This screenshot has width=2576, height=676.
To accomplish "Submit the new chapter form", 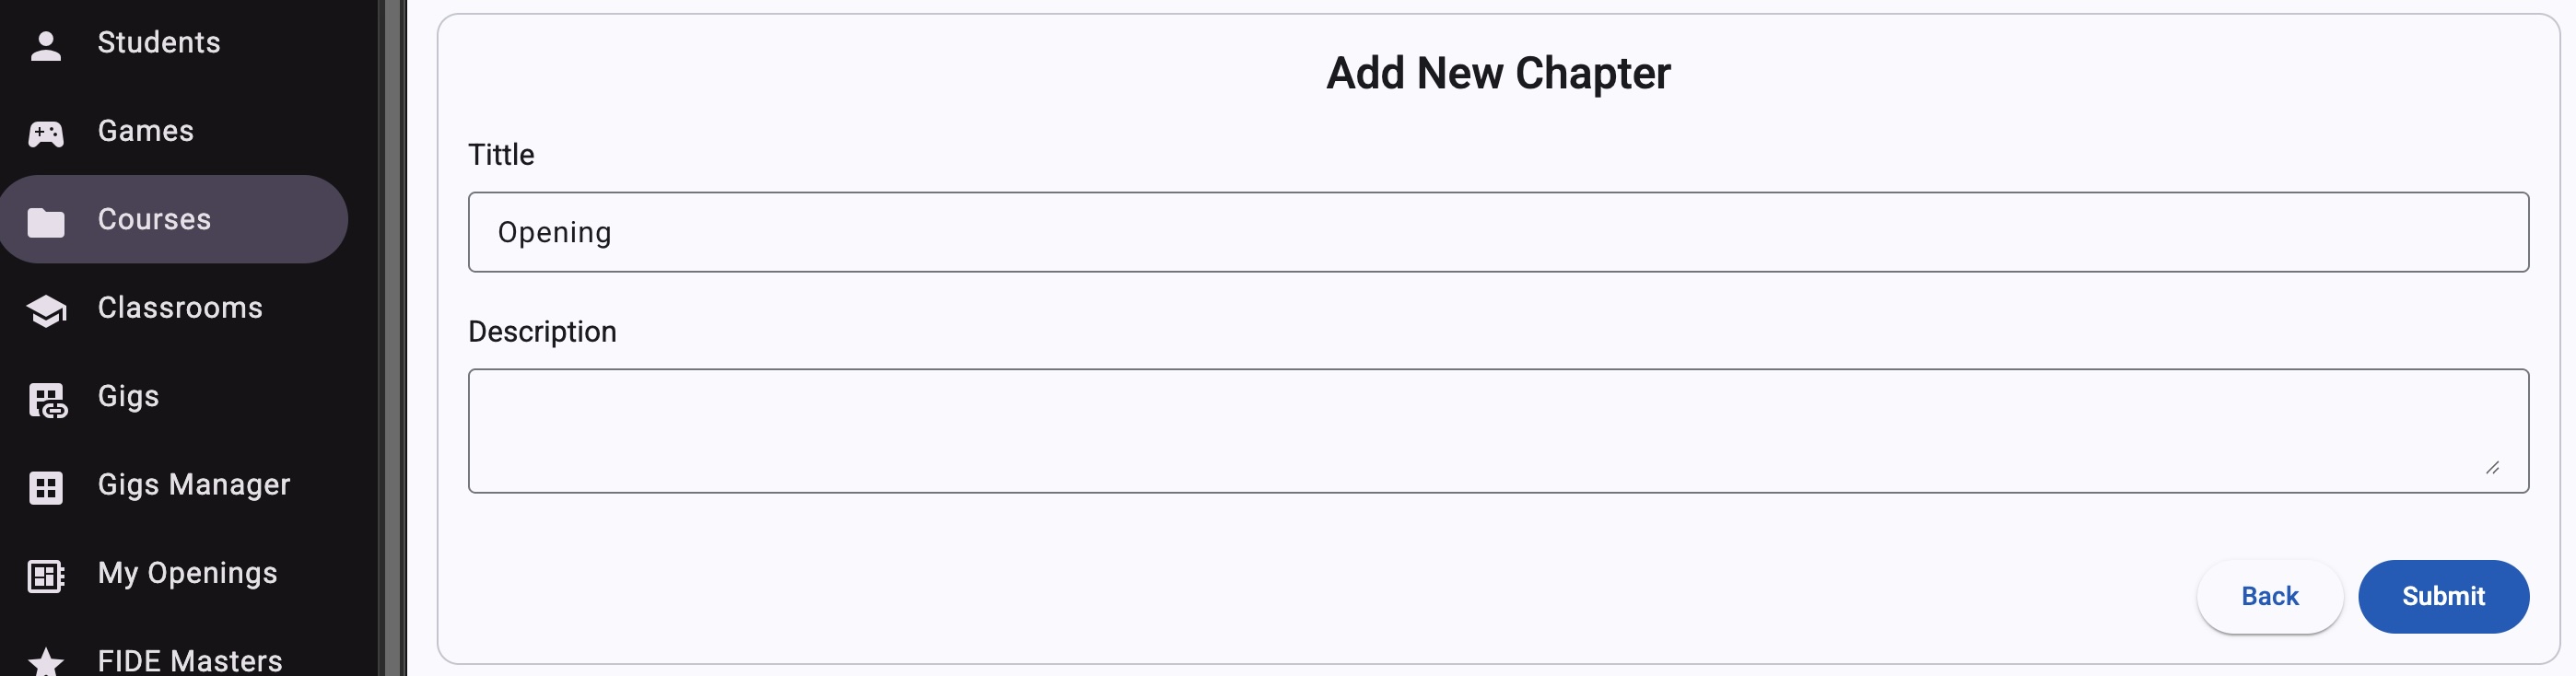I will pyautogui.click(x=2443, y=596).
